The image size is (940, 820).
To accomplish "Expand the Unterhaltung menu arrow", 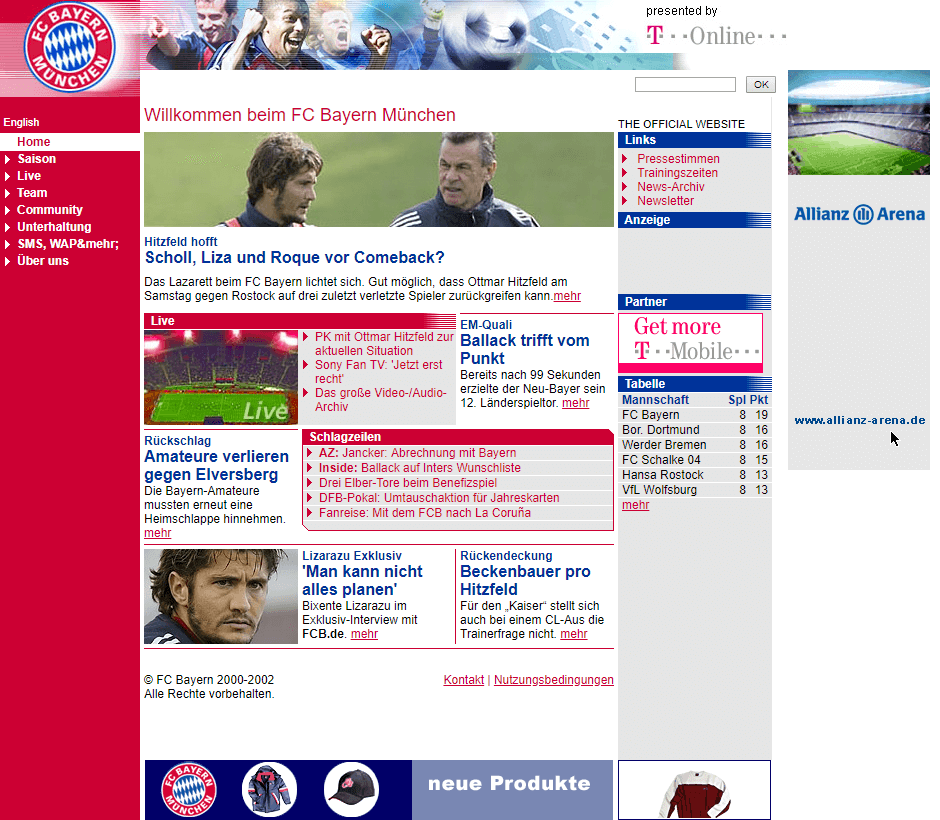I will (x=8, y=227).
